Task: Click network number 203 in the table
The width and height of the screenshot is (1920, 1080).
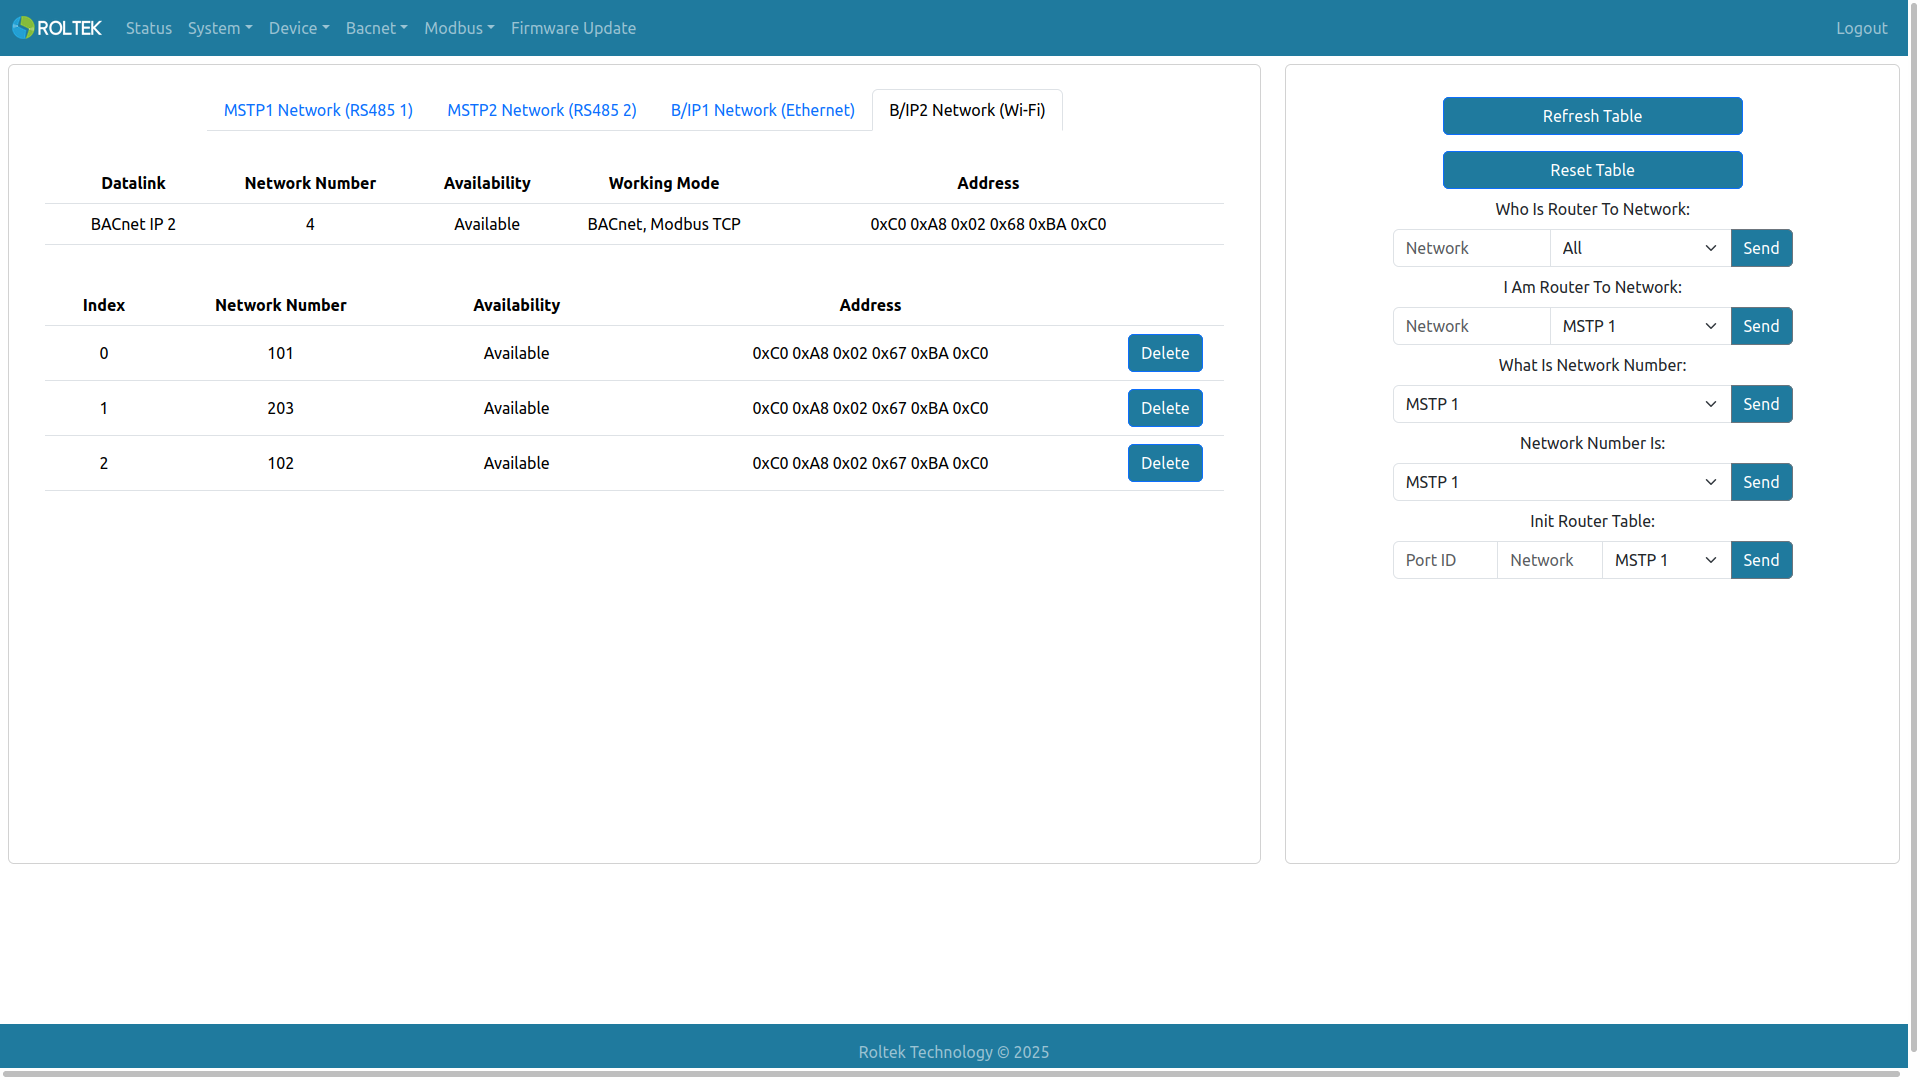Action: pos(280,408)
